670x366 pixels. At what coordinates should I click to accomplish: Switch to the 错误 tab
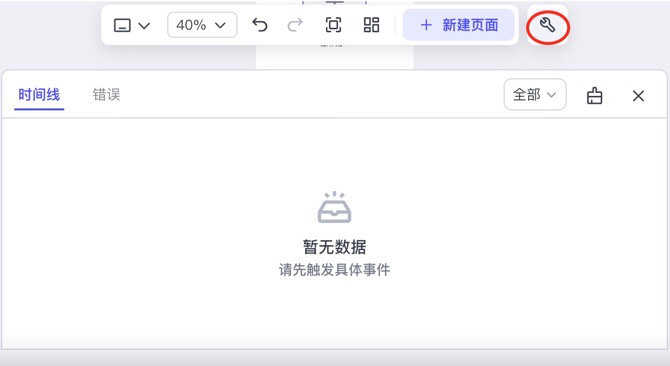106,95
